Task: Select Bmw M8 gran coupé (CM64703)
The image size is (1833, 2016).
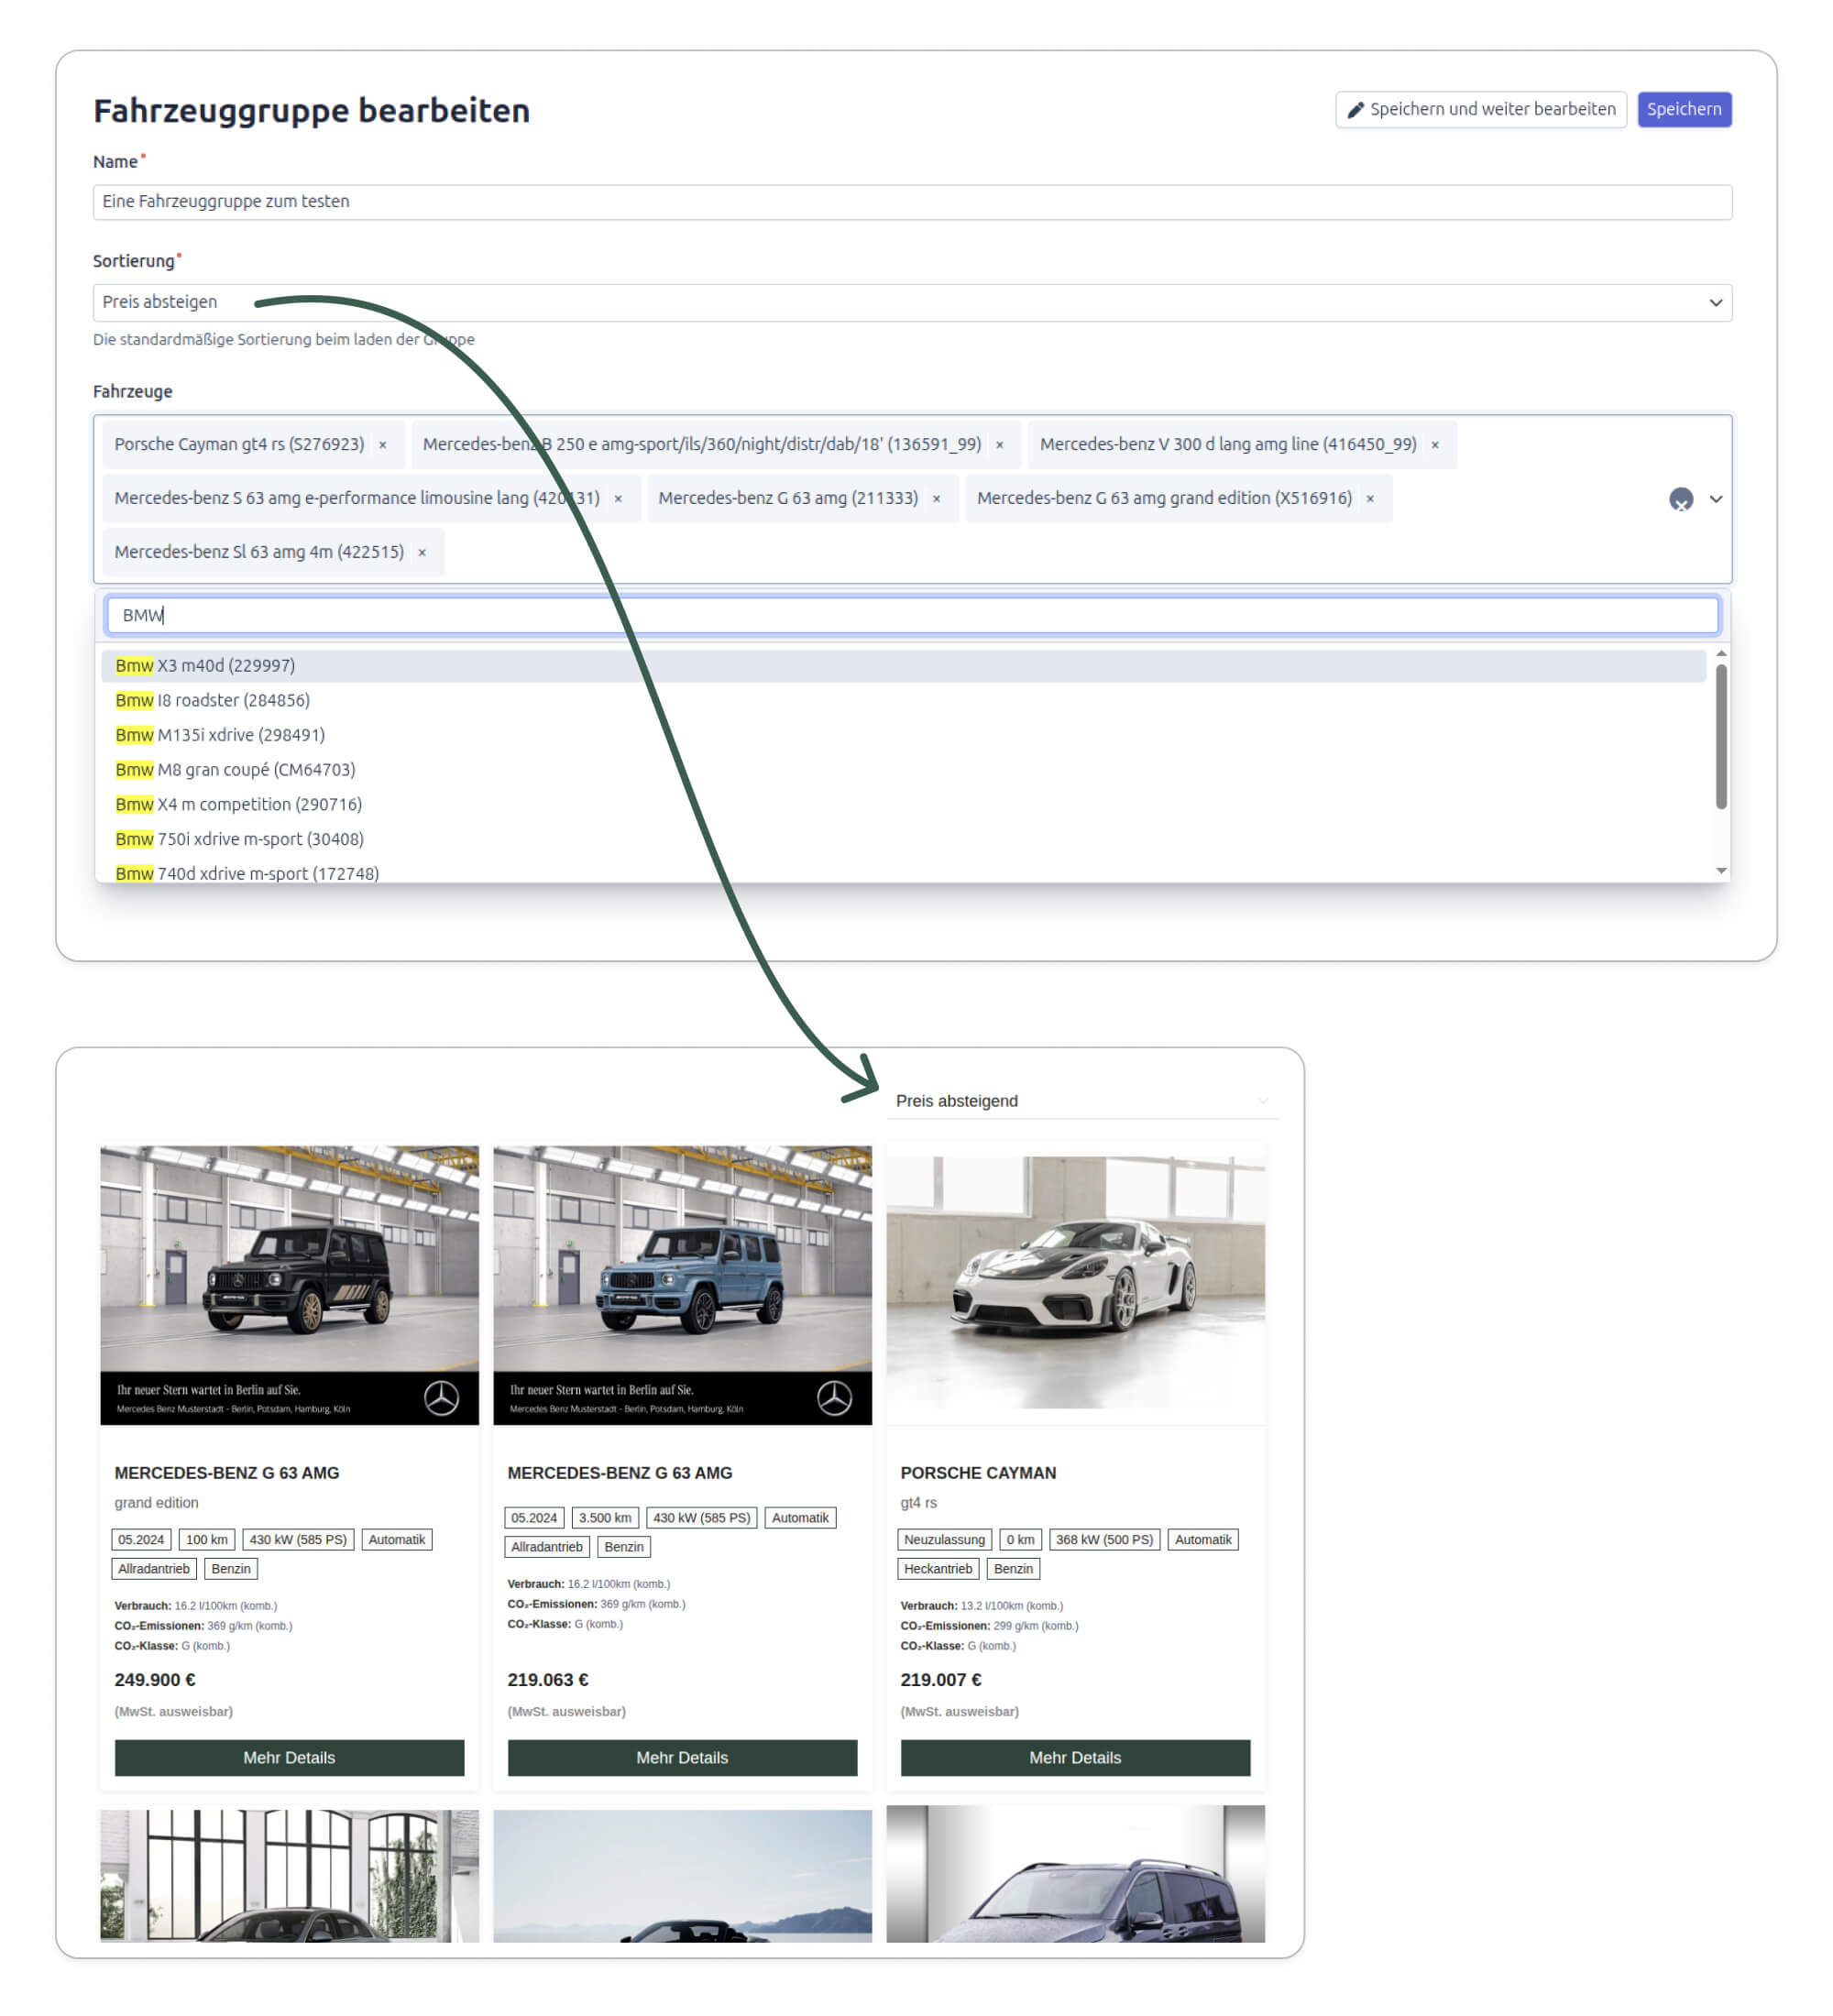Action: [903, 770]
